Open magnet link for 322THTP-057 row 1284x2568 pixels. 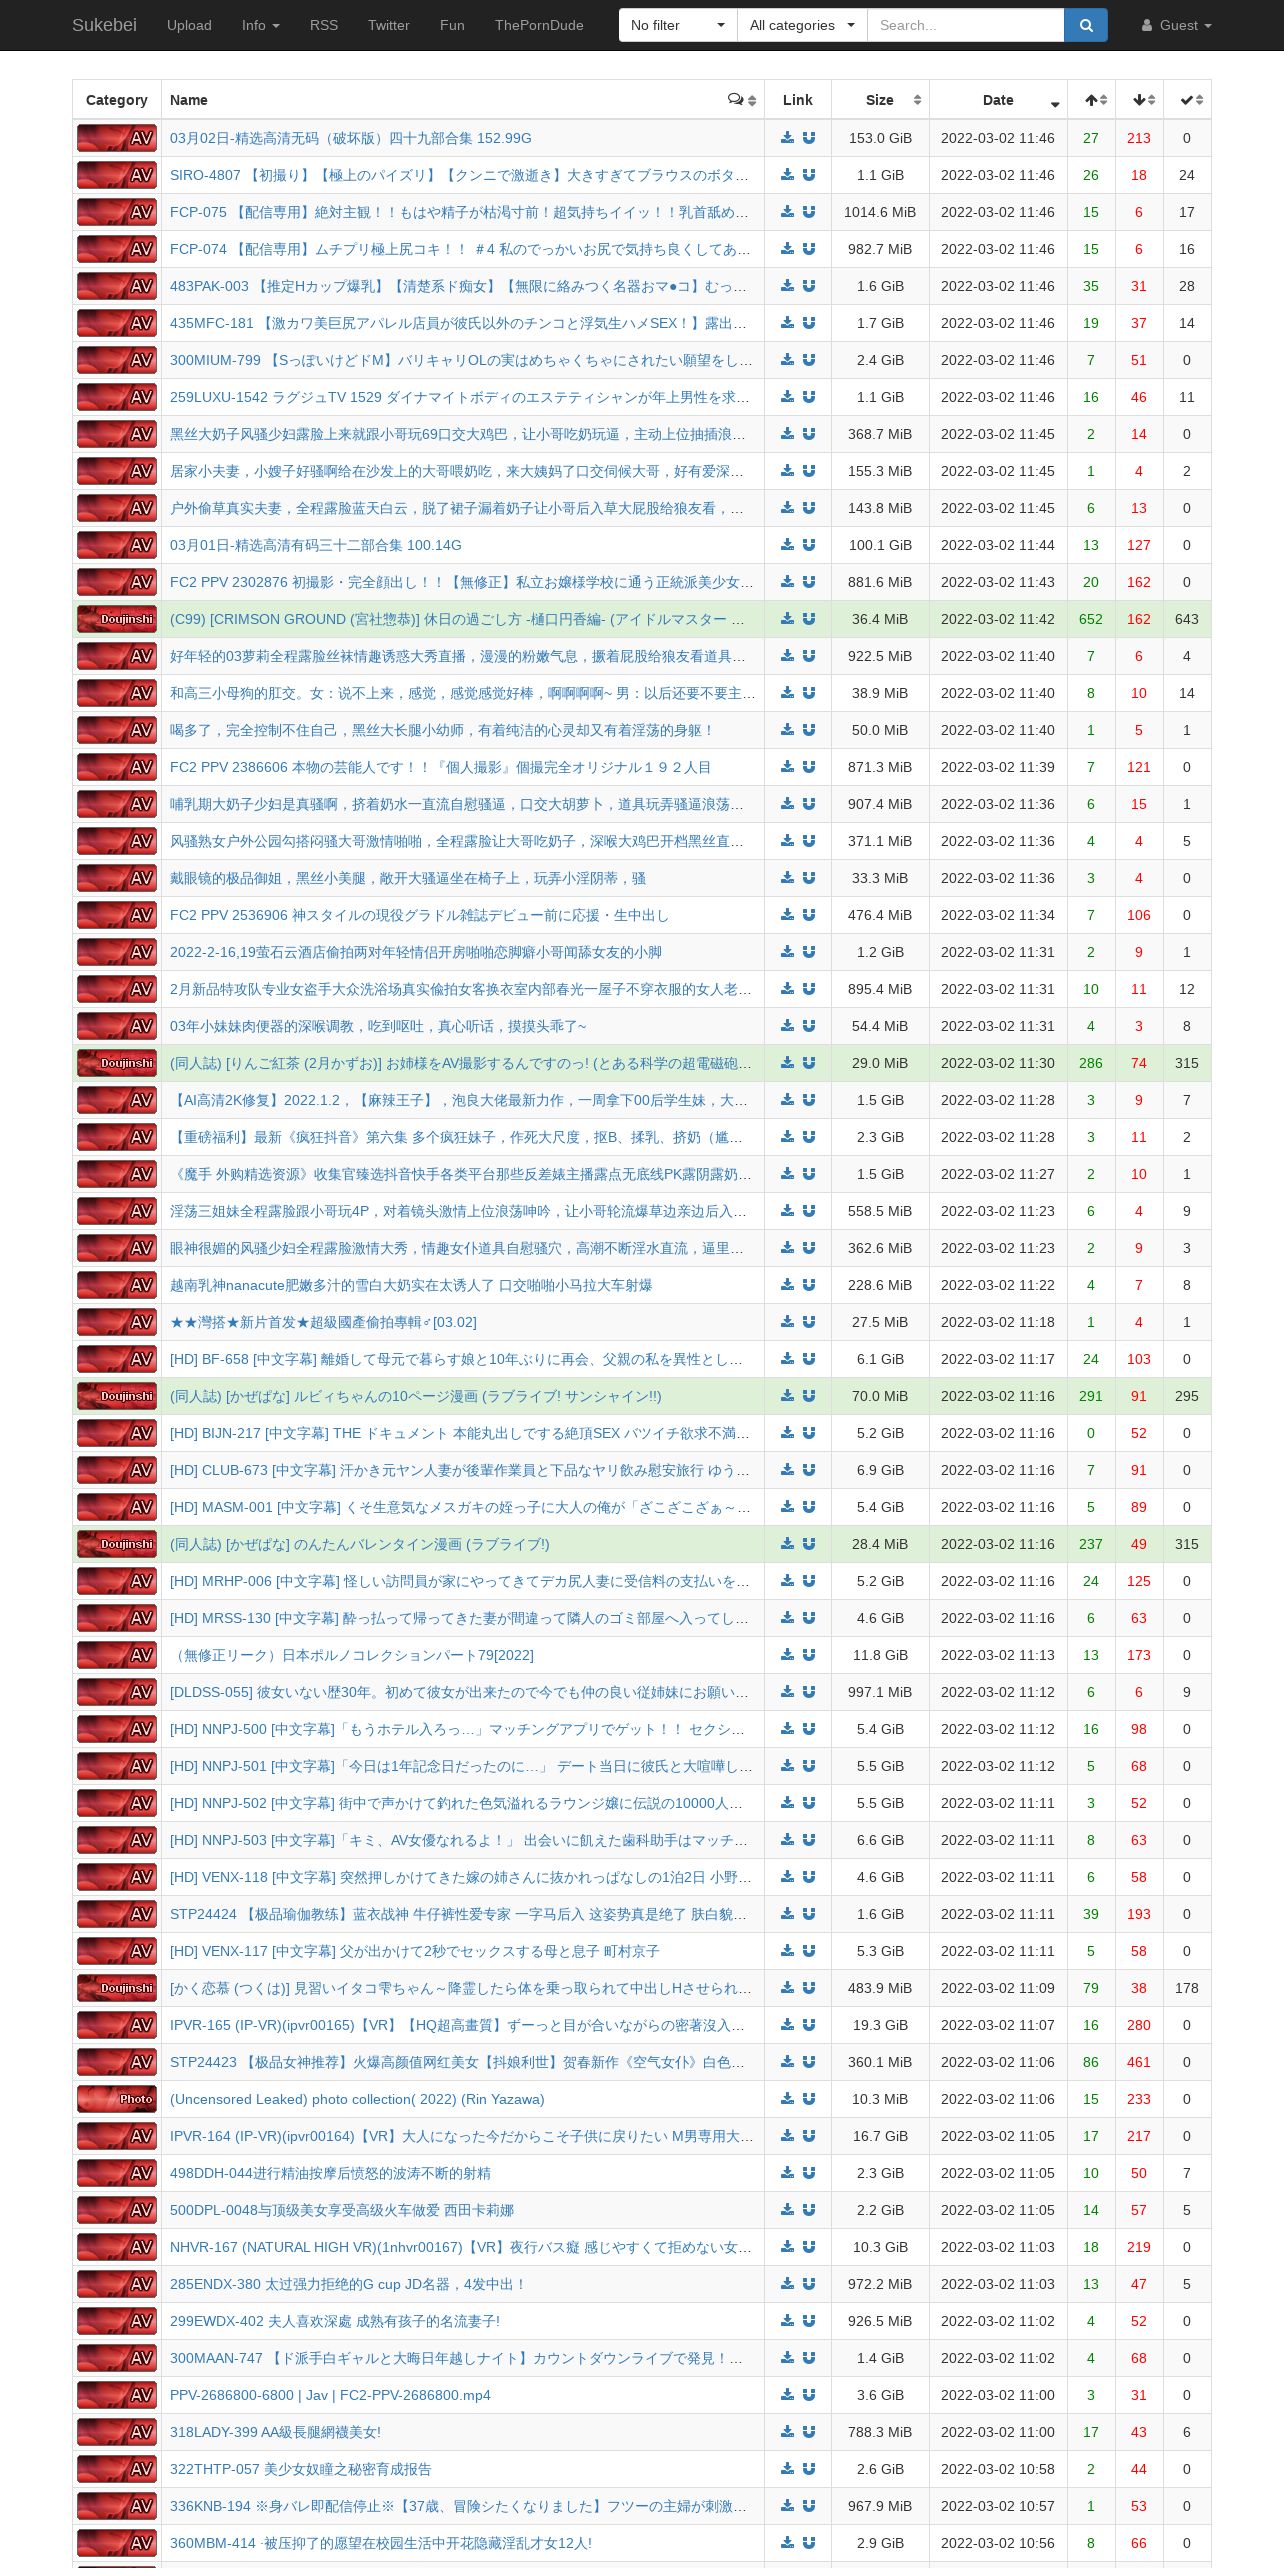tap(809, 2469)
